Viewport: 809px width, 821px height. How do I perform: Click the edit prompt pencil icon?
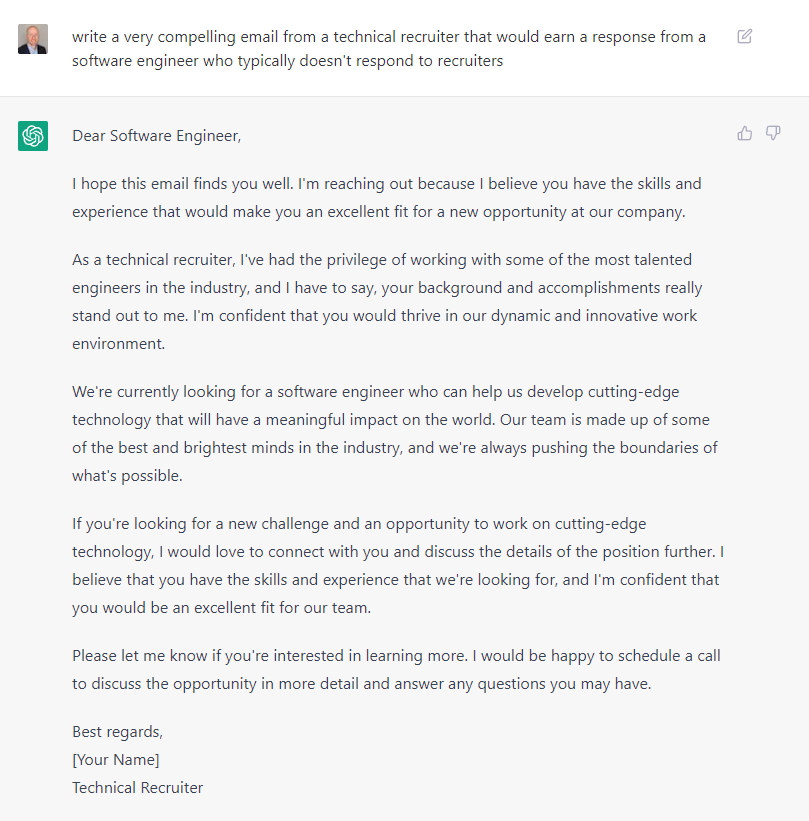[x=745, y=36]
